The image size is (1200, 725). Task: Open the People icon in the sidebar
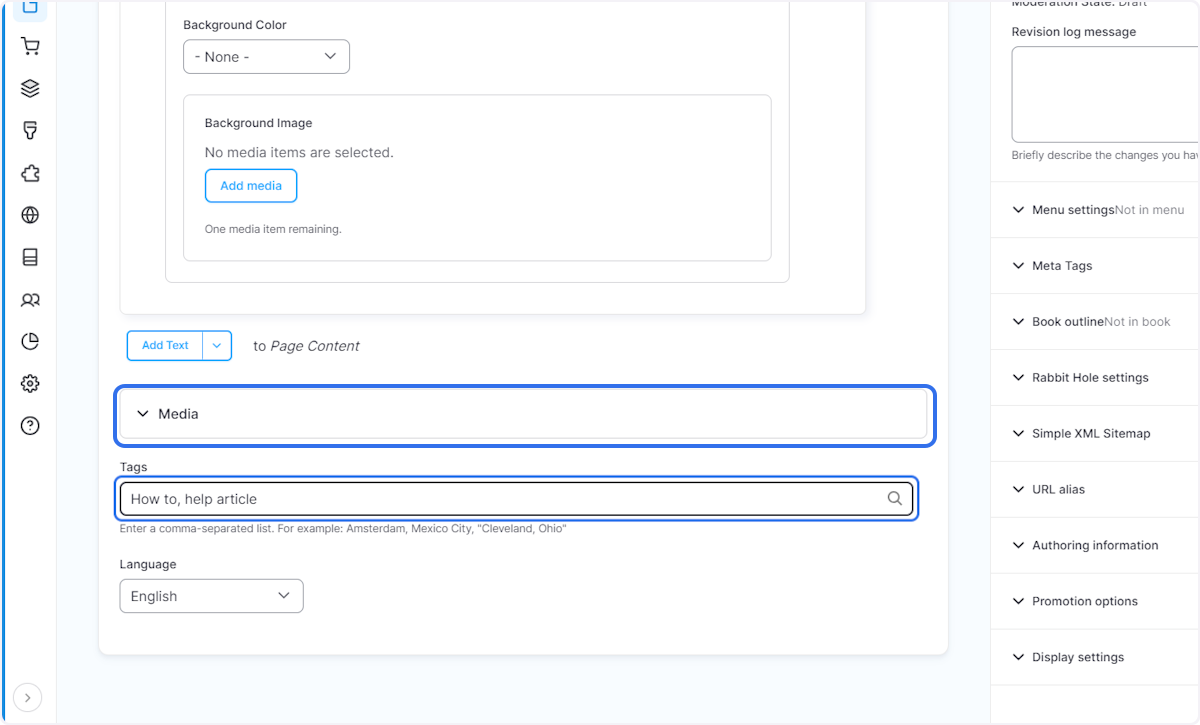(x=29, y=300)
